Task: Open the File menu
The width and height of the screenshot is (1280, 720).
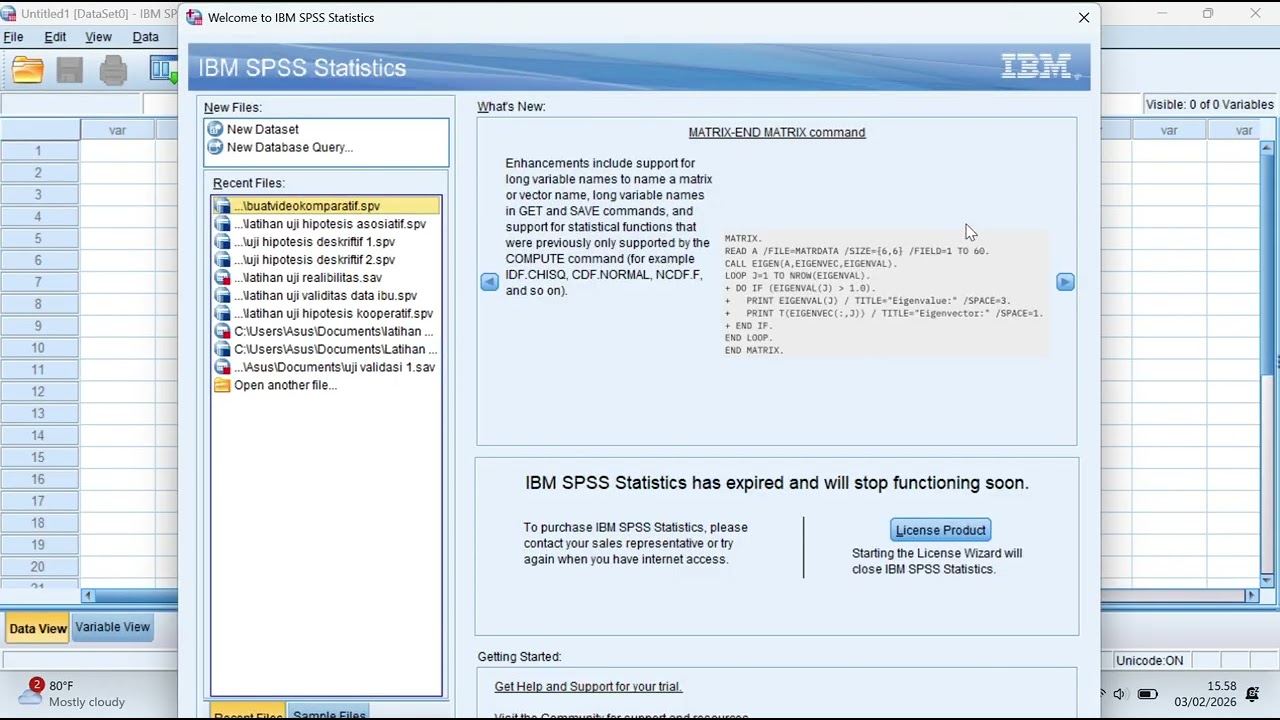Action: pyautogui.click(x=13, y=37)
